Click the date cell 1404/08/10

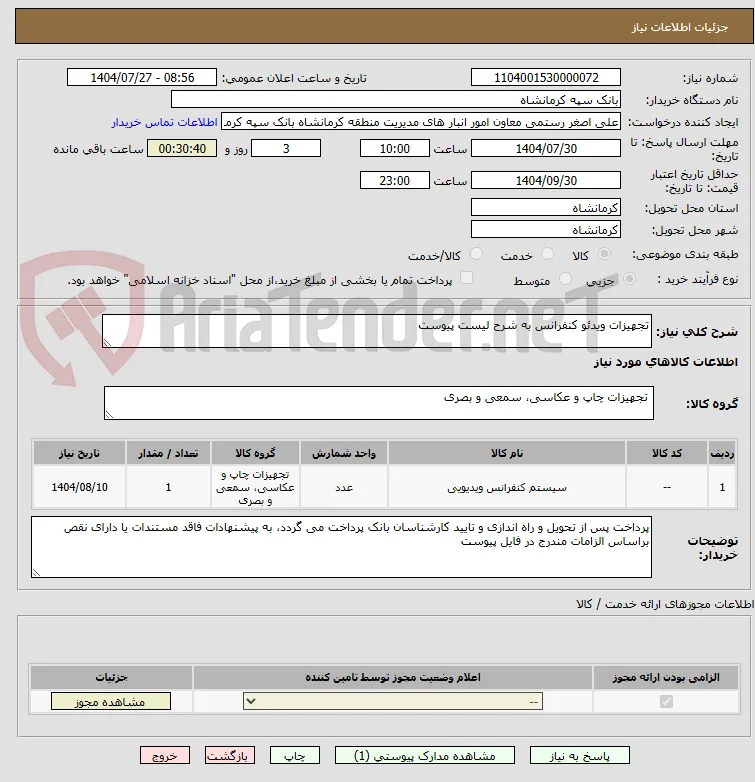(x=79, y=487)
